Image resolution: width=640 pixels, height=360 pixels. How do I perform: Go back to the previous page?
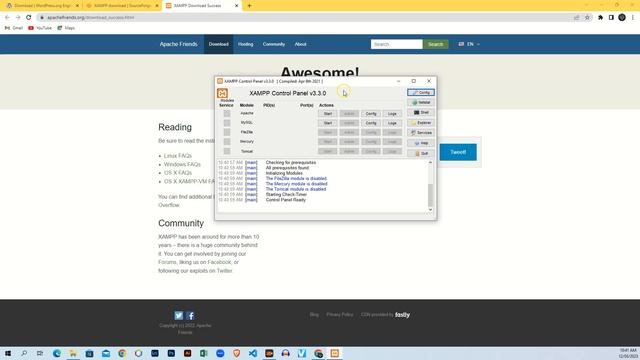[x=7, y=18]
